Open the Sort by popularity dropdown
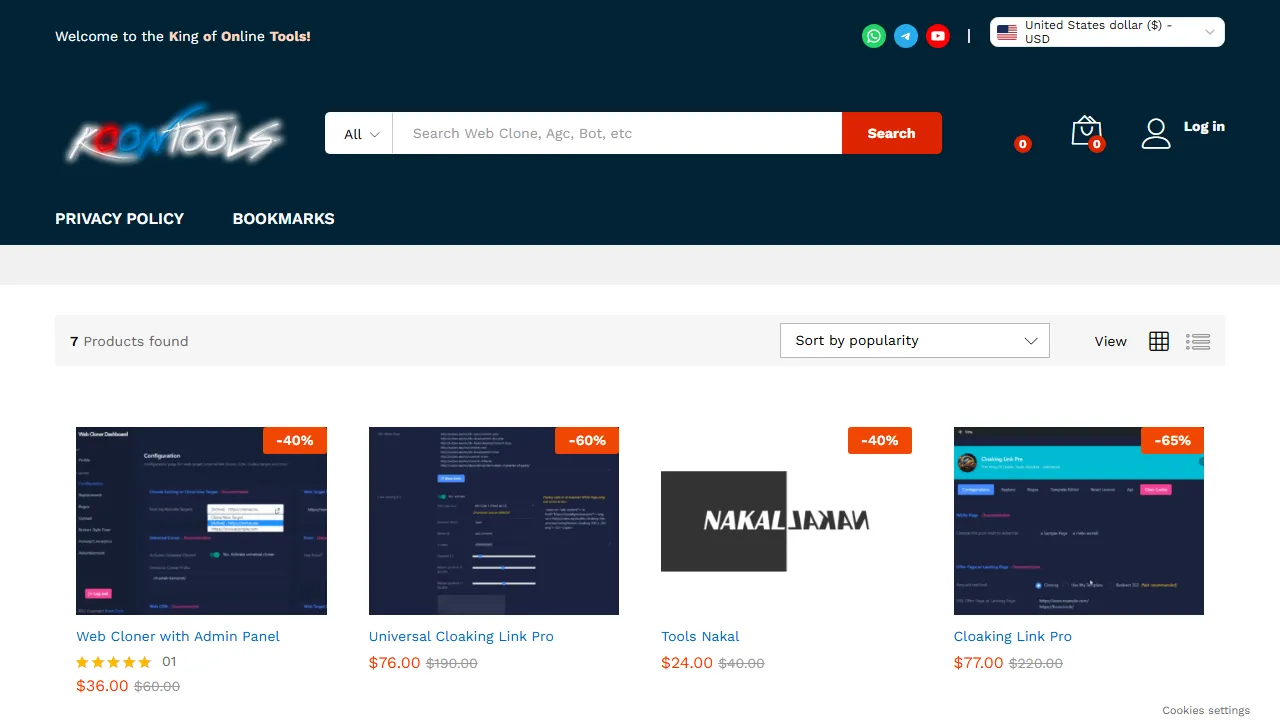 tap(913, 340)
